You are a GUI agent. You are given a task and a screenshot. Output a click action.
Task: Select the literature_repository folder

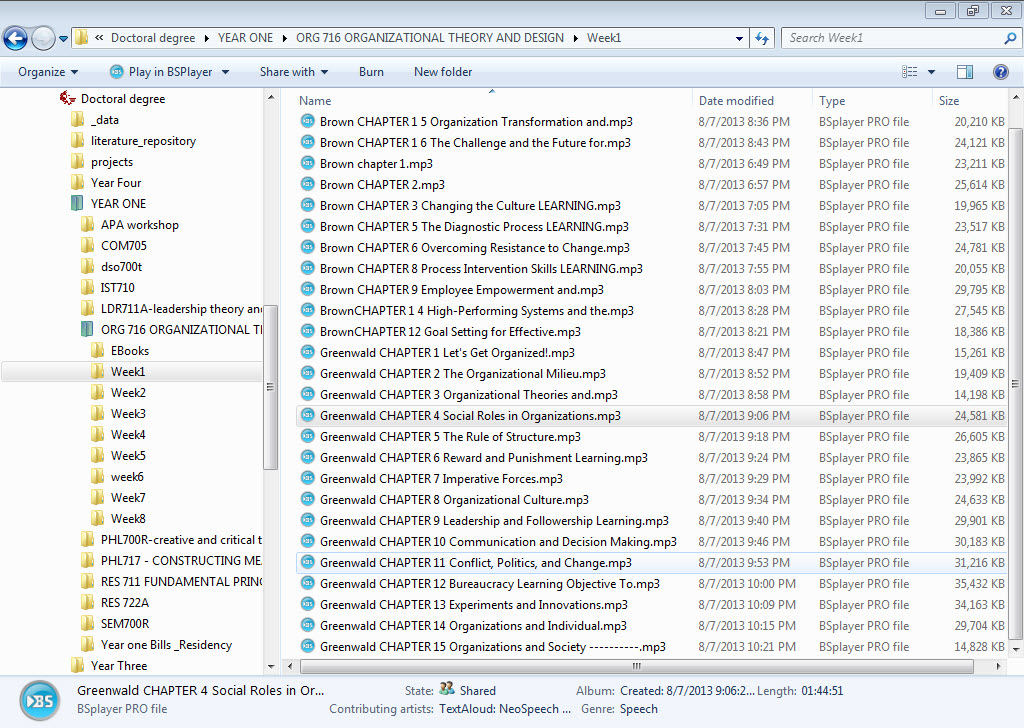(x=143, y=140)
